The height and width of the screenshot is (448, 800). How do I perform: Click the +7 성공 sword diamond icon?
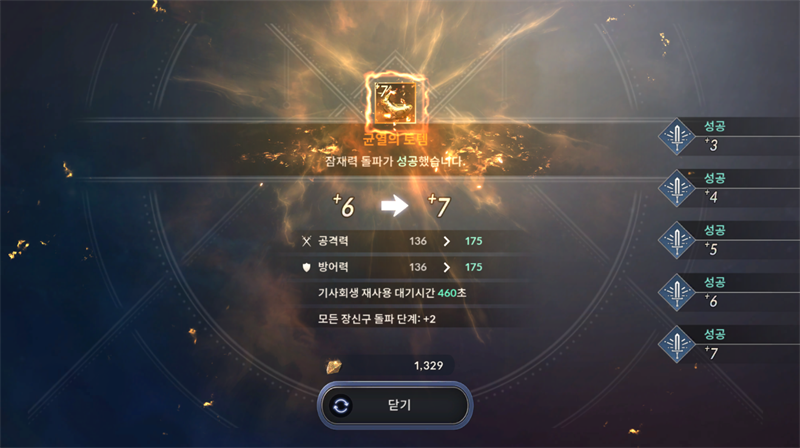click(677, 344)
